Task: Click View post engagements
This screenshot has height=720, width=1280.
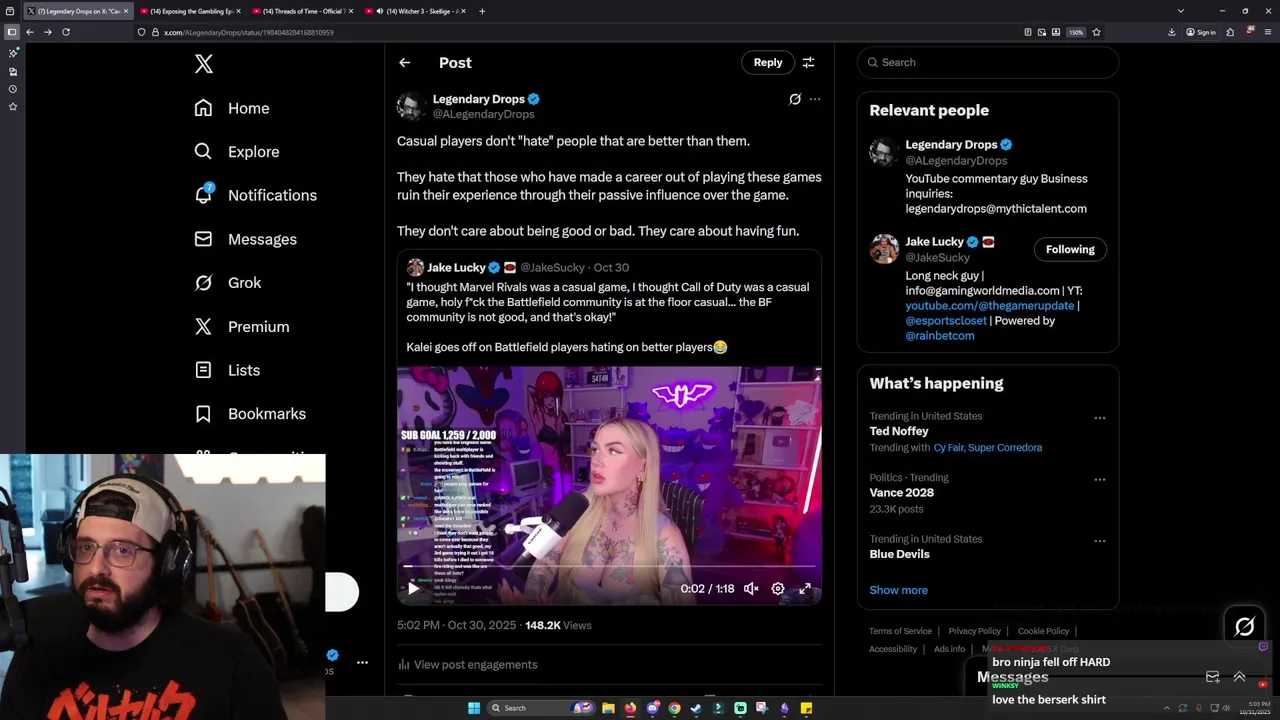Action: click(x=467, y=665)
